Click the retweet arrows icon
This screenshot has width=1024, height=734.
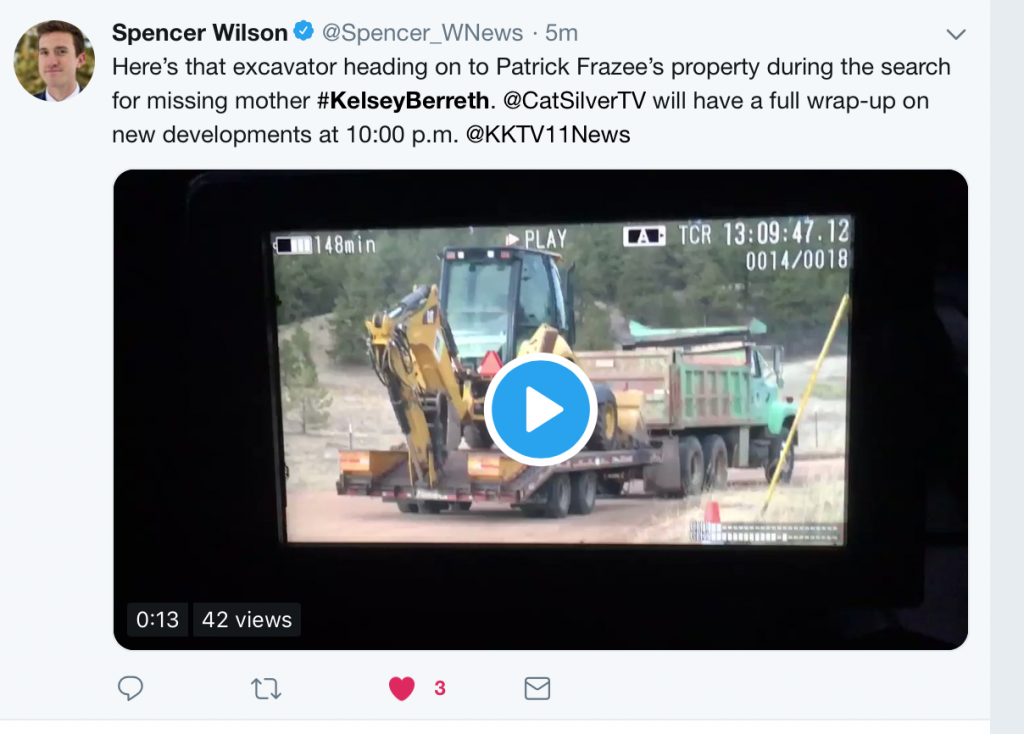pos(266,689)
